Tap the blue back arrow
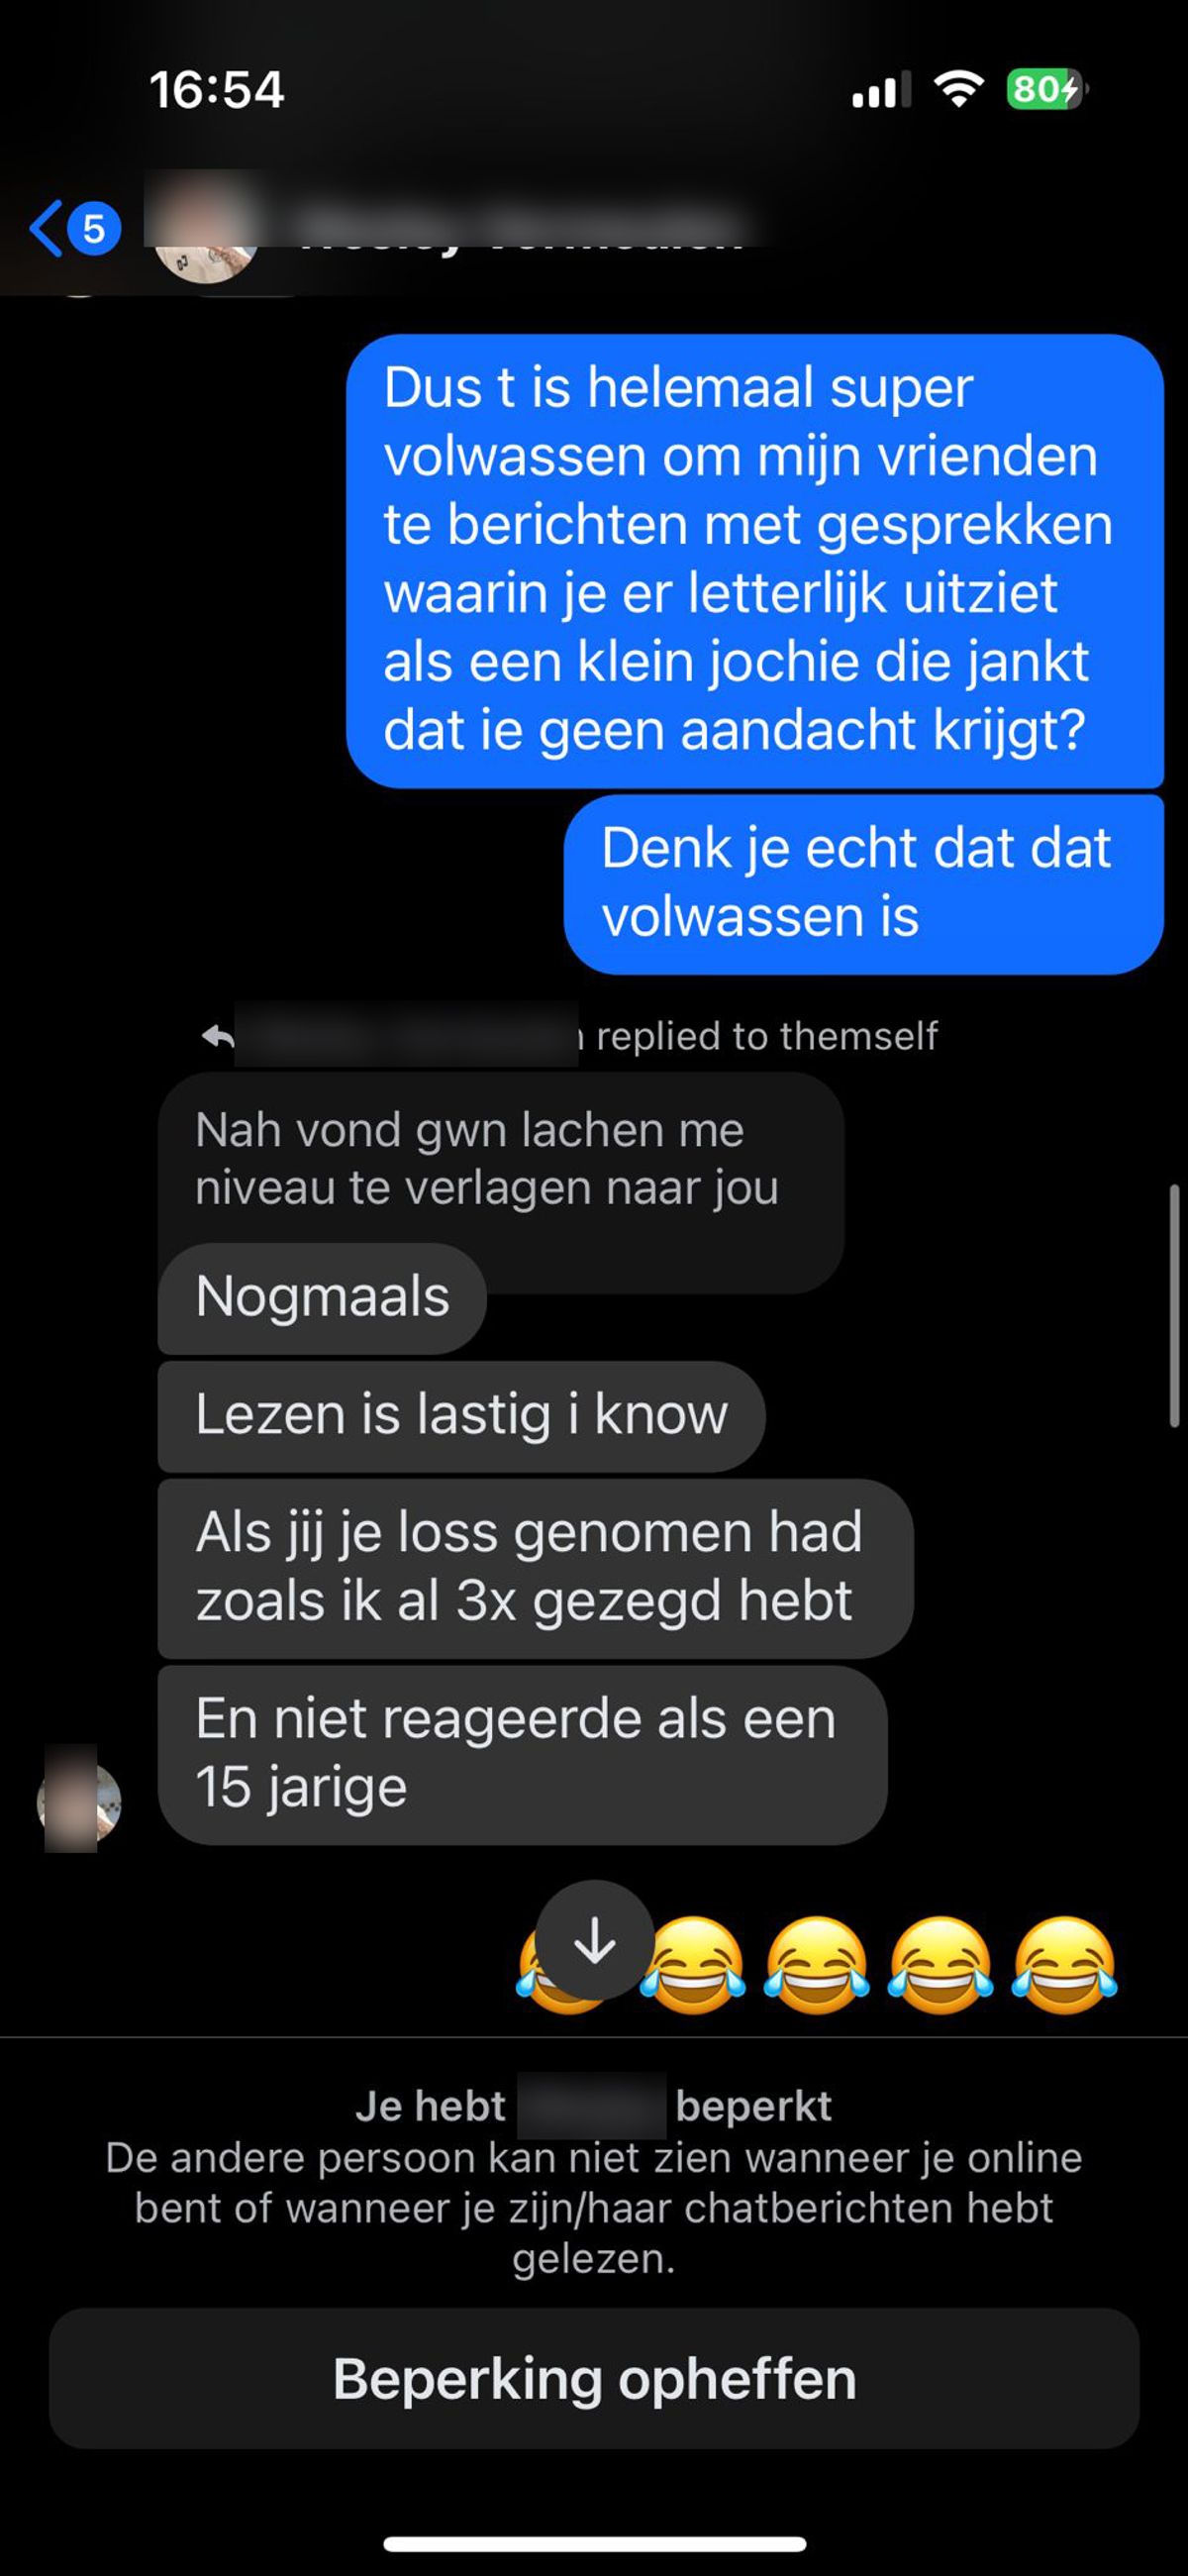 [x=46, y=228]
